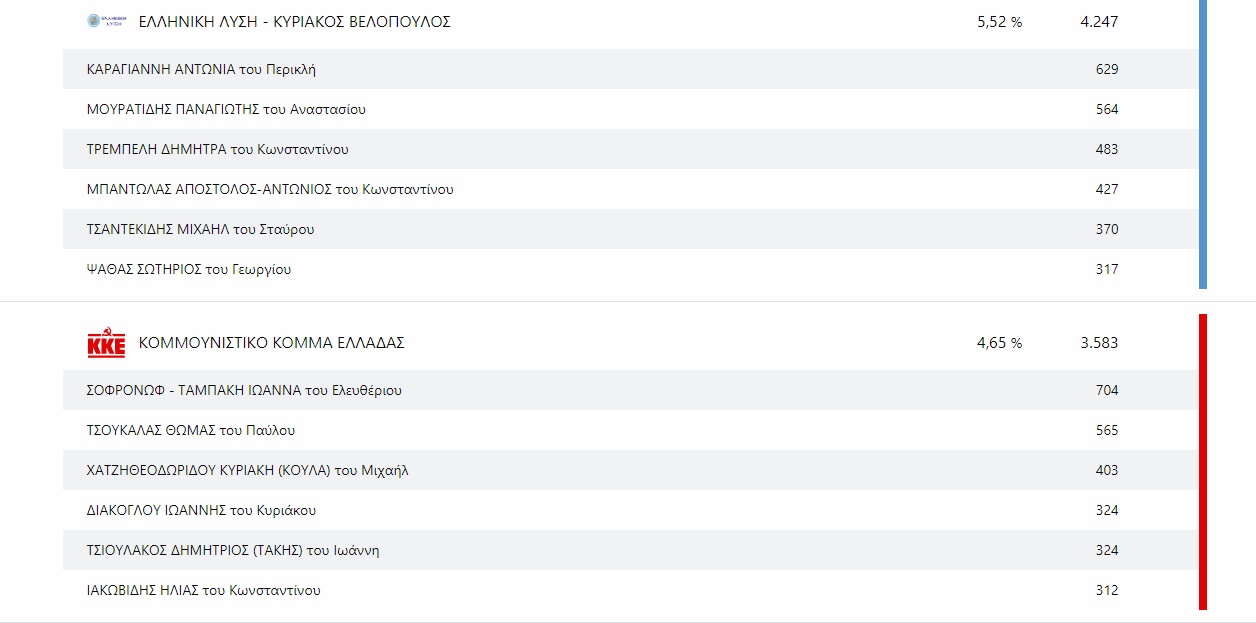The image size is (1256, 623).
Task: Click the red KKE color bar
Action: 1203,461
